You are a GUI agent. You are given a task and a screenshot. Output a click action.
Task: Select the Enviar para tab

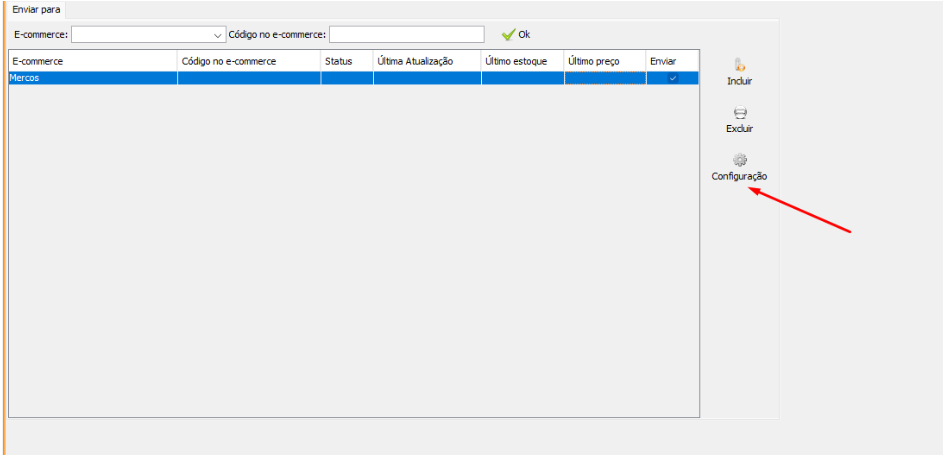point(37,9)
